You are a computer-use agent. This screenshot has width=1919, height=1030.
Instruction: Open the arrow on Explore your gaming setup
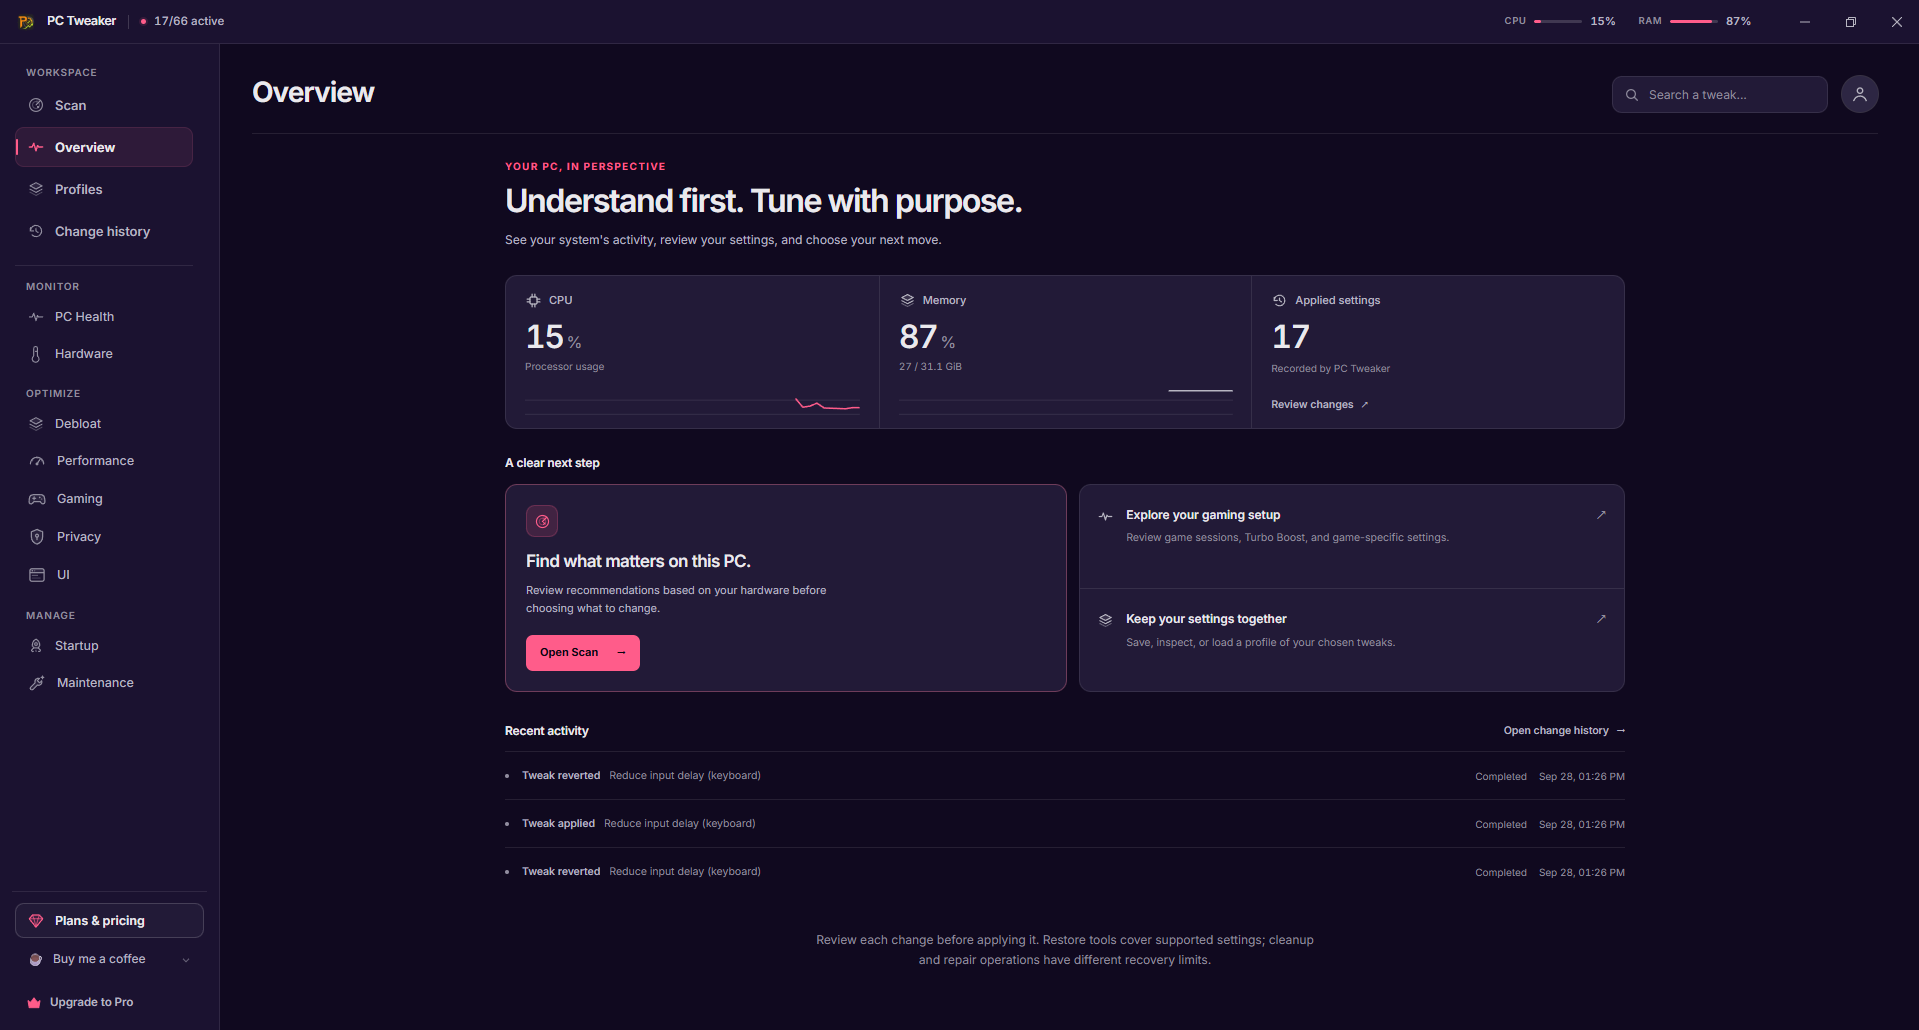click(x=1601, y=515)
